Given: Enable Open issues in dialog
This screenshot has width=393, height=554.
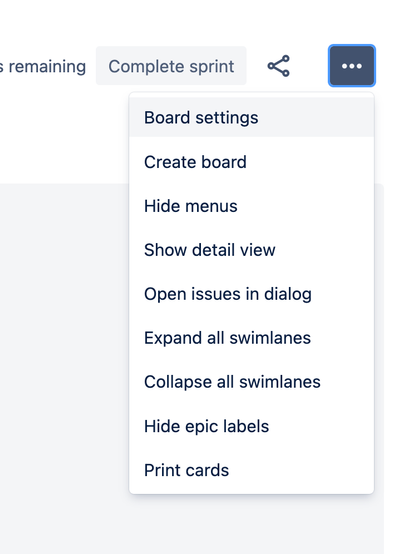Looking at the screenshot, I should [x=252, y=294].
